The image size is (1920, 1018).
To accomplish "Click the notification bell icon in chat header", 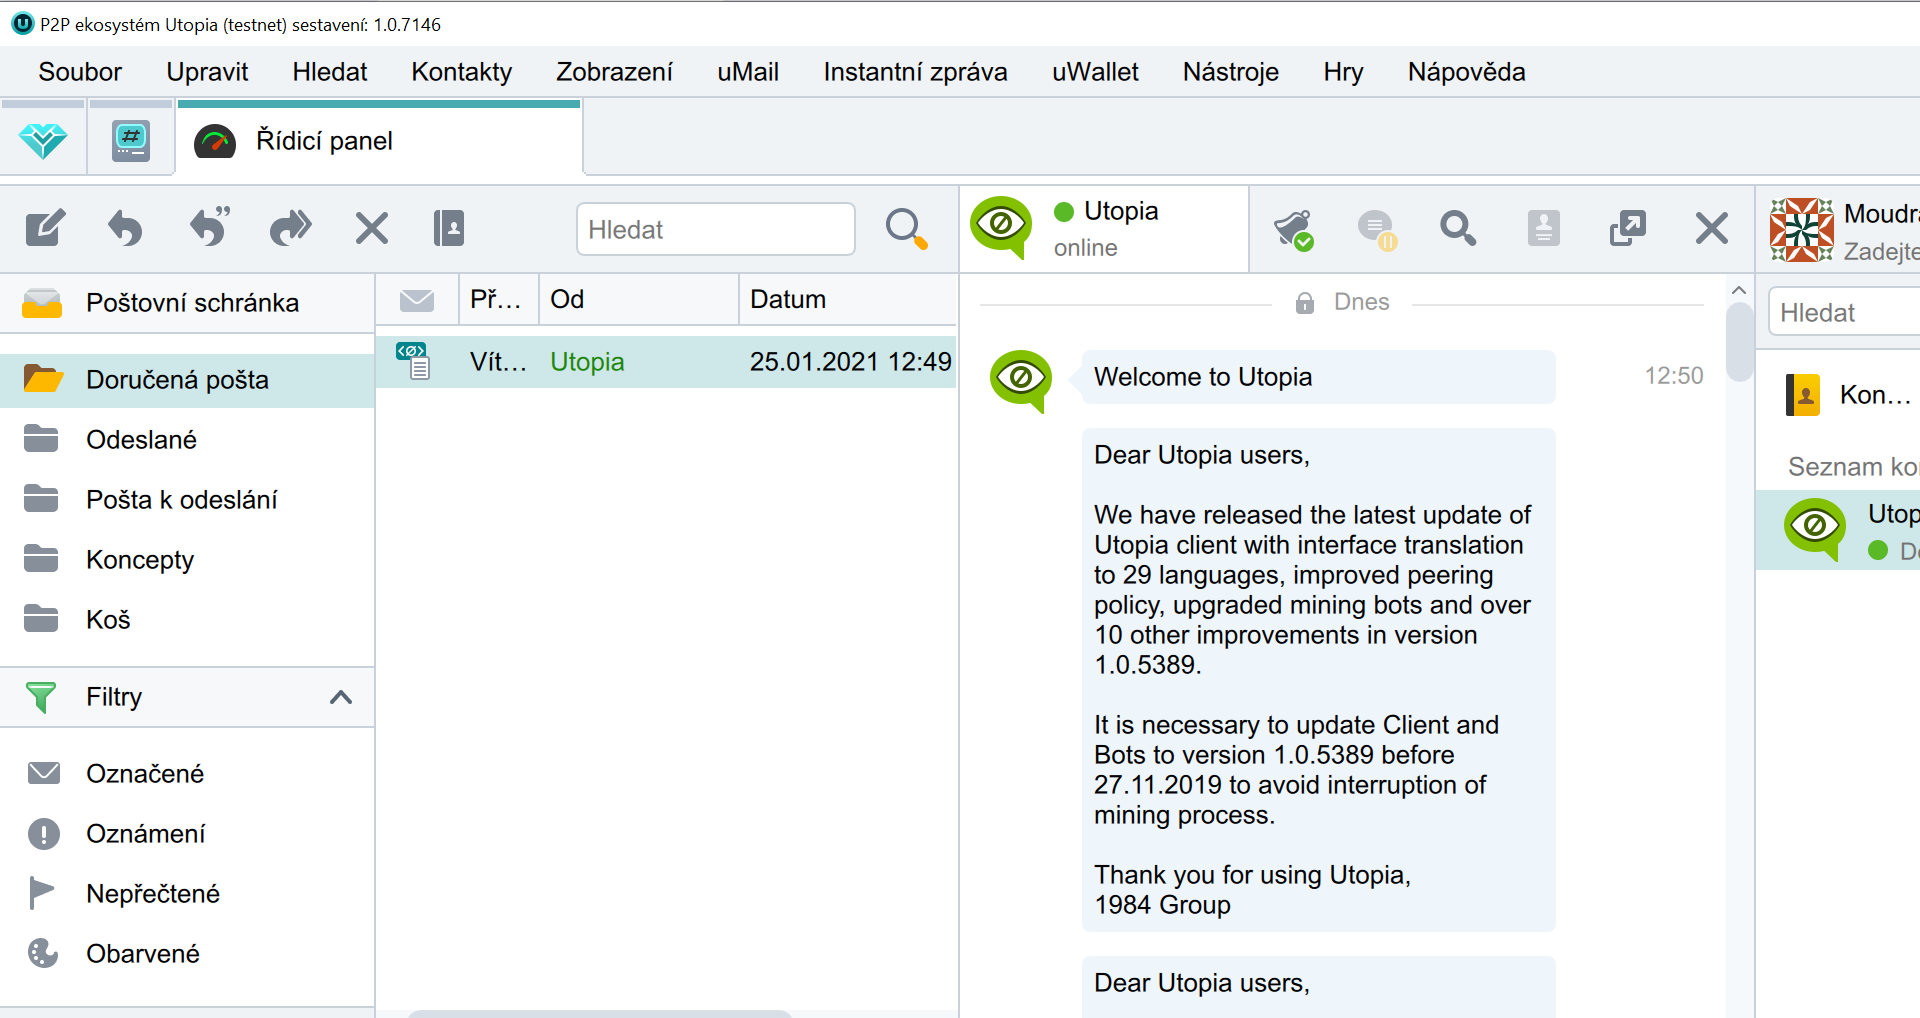I will [1293, 229].
